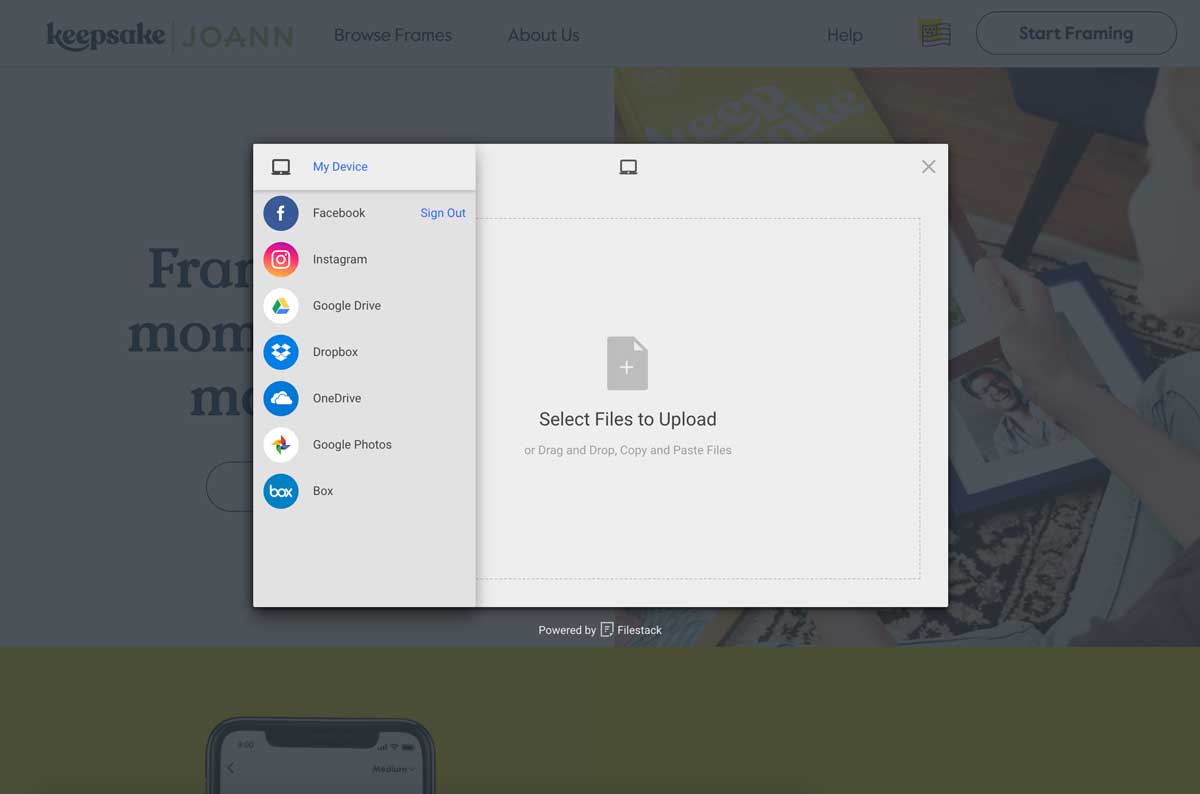Viewport: 1200px width, 794px height.
Task: Choose Box as upload source
Action: pos(364,491)
